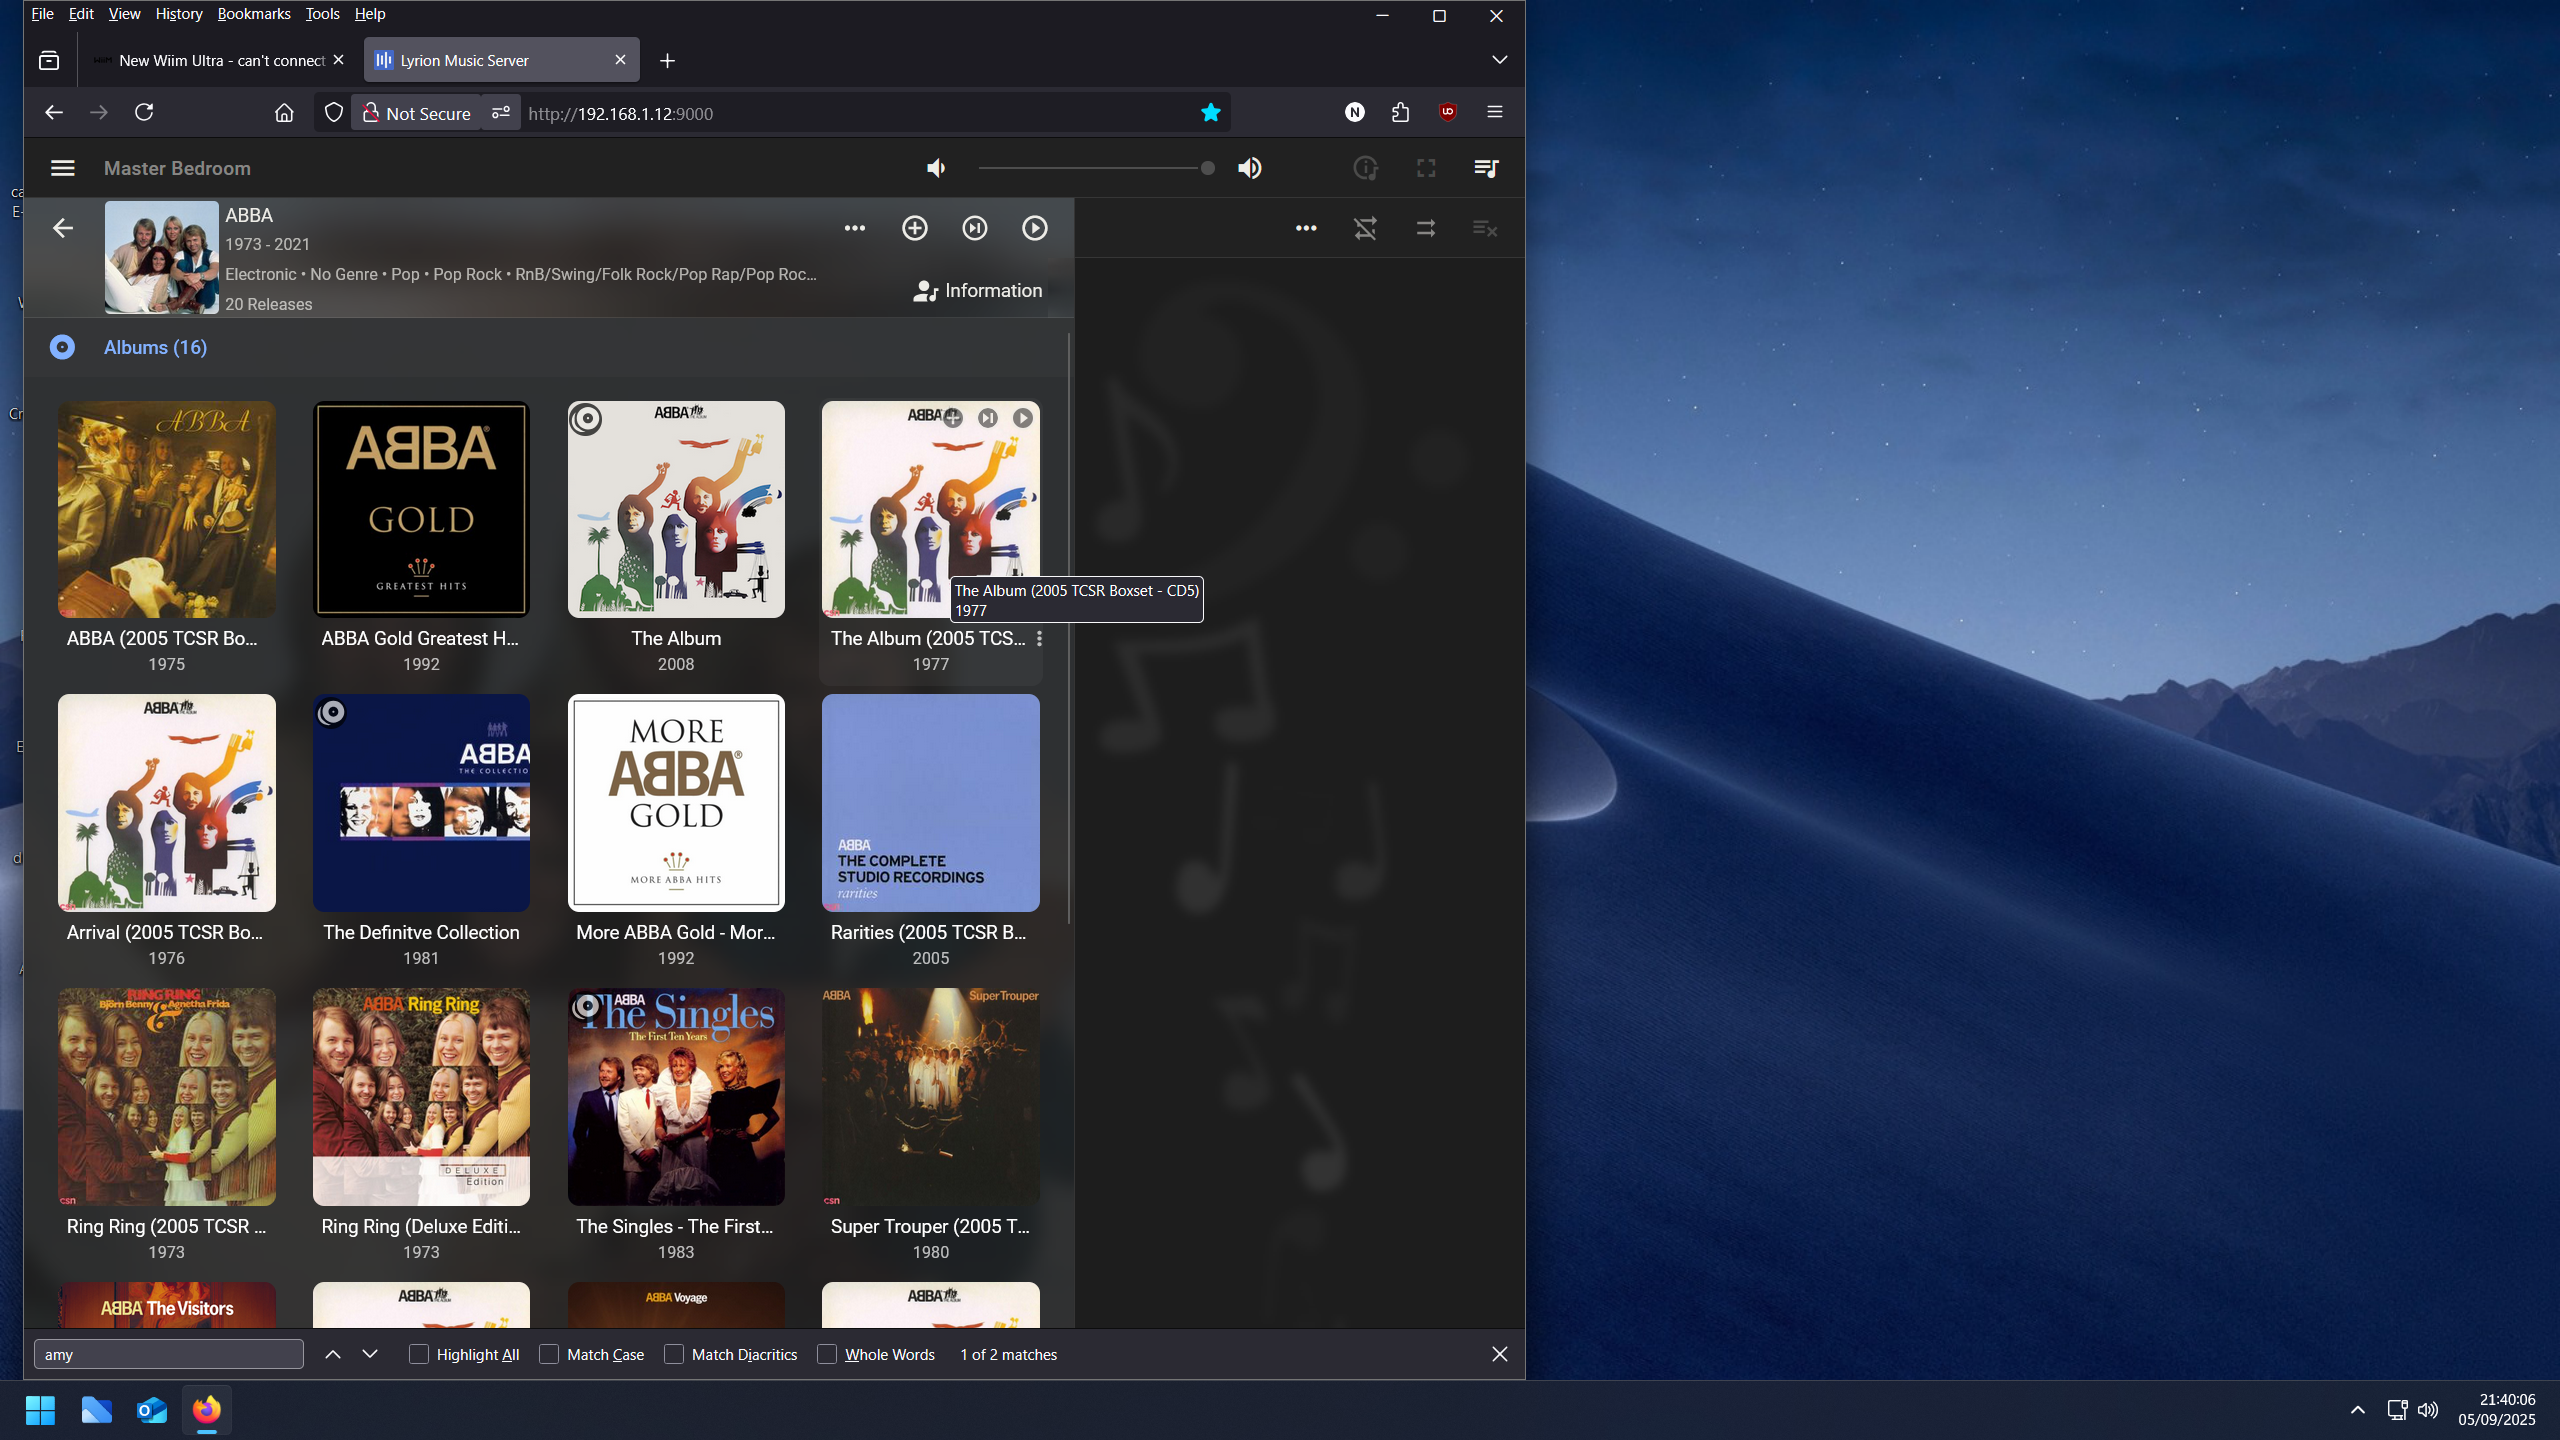Go to Firefox home page

[284, 112]
